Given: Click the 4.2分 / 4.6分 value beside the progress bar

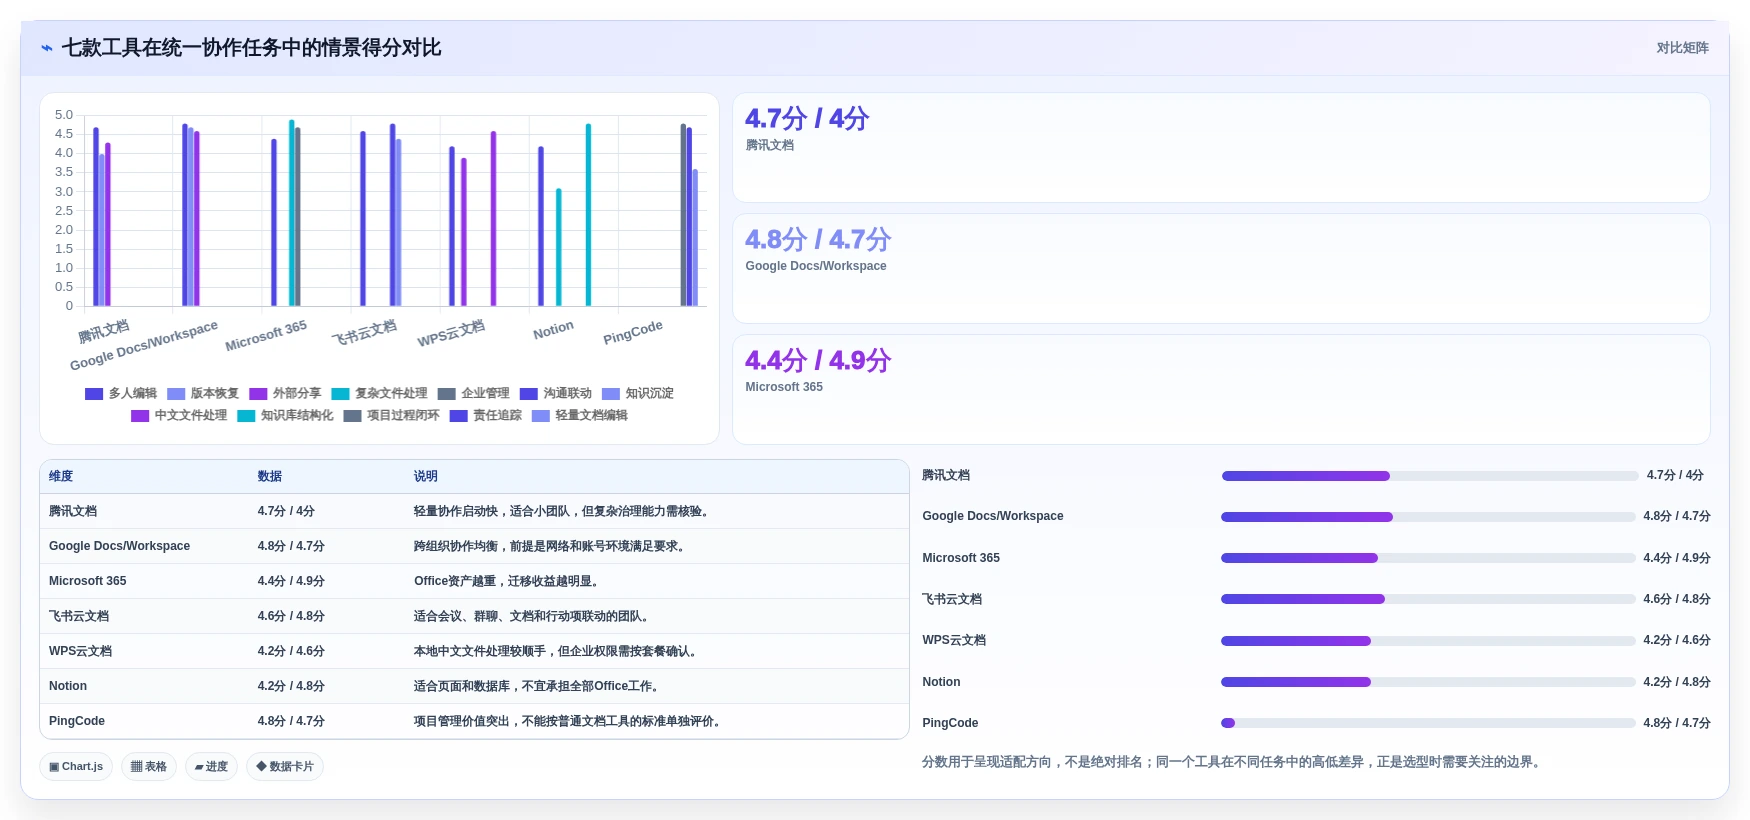Looking at the screenshot, I should [1677, 641].
